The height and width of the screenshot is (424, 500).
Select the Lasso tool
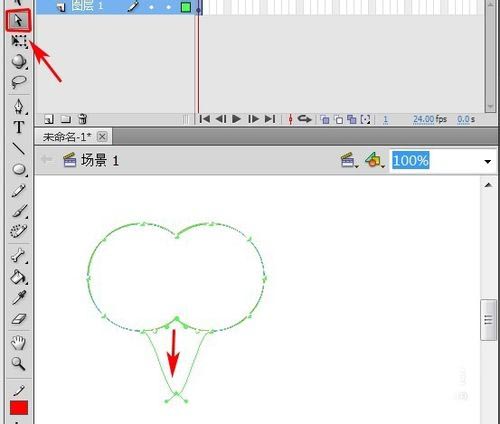coord(19,82)
